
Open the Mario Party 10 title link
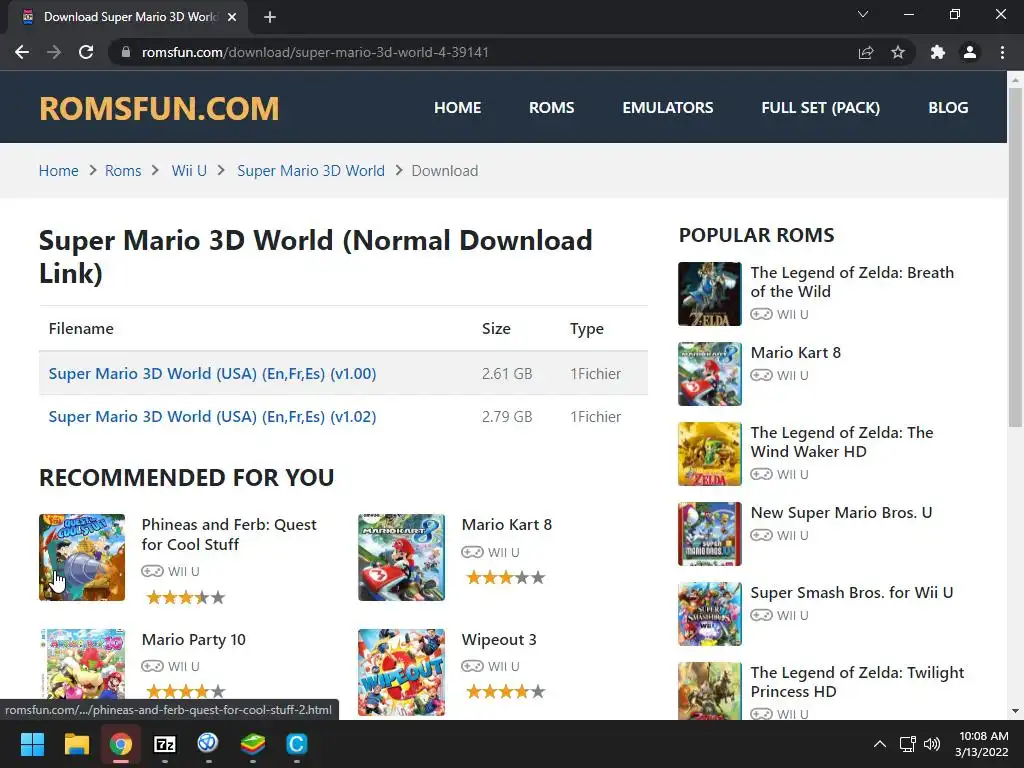193,639
